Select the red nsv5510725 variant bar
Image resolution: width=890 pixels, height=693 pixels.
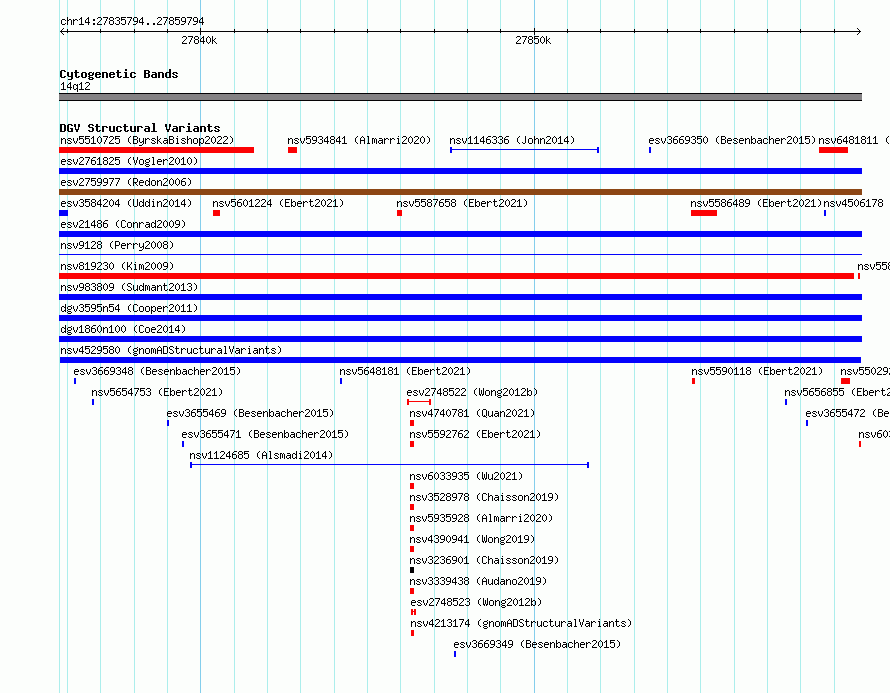pos(157,150)
